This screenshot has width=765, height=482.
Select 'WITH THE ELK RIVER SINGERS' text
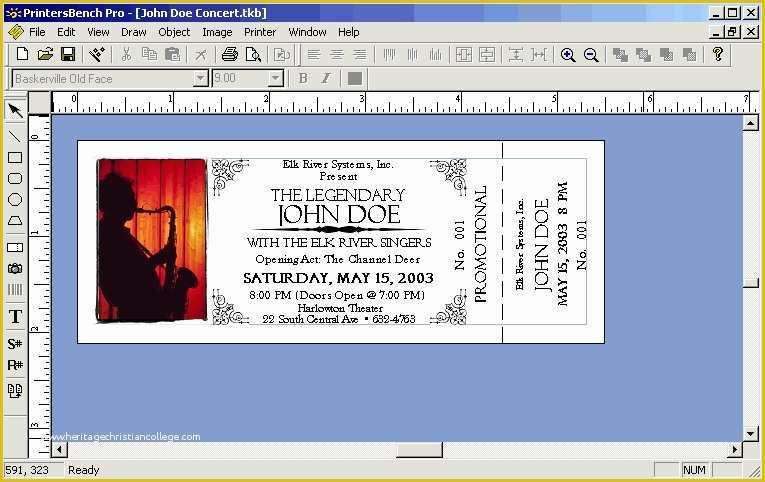point(339,242)
